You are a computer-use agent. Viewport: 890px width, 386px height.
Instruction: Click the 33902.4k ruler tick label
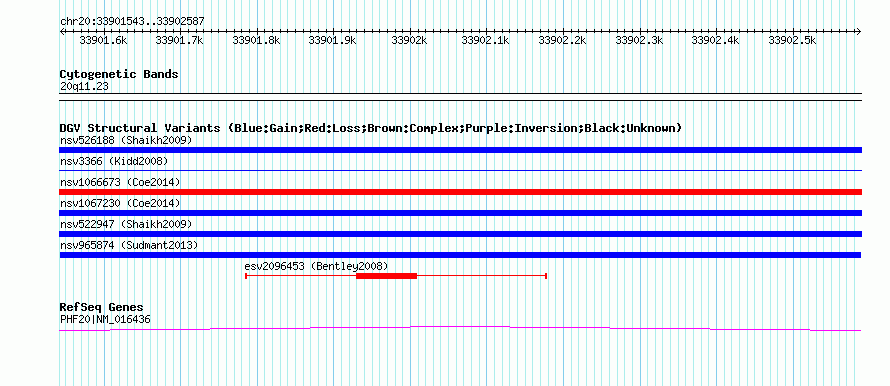pos(715,40)
